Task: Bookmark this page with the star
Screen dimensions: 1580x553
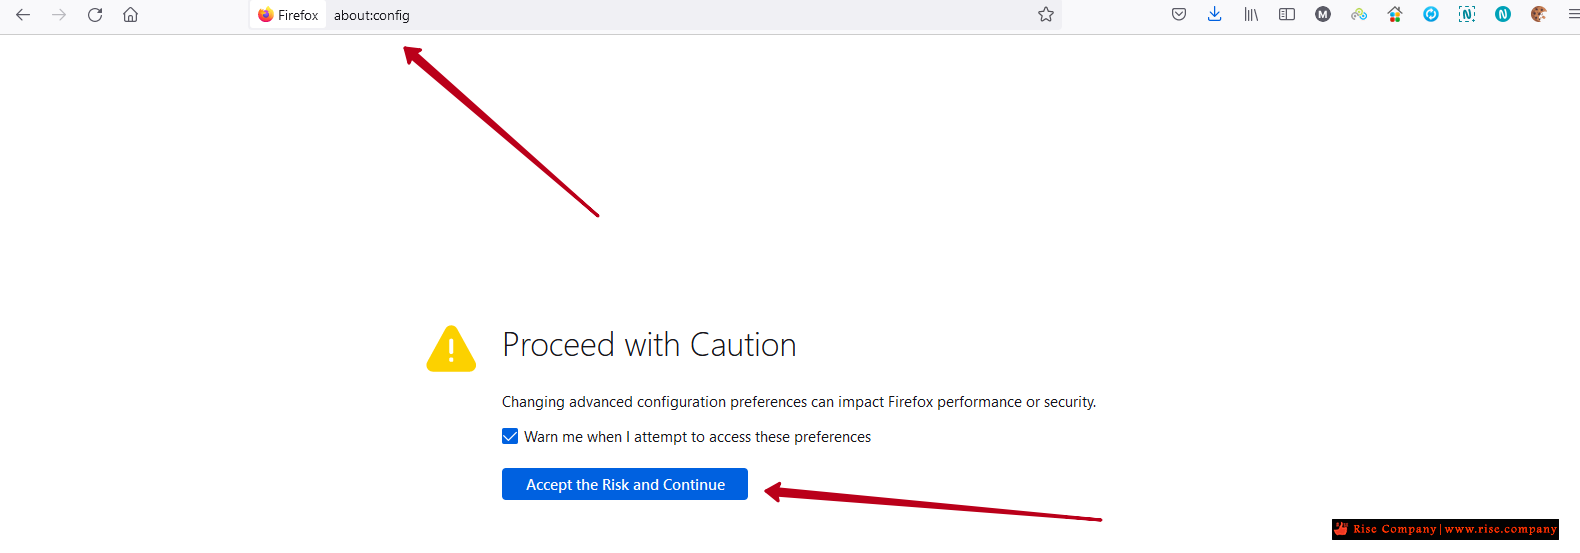Action: pyautogui.click(x=1046, y=14)
